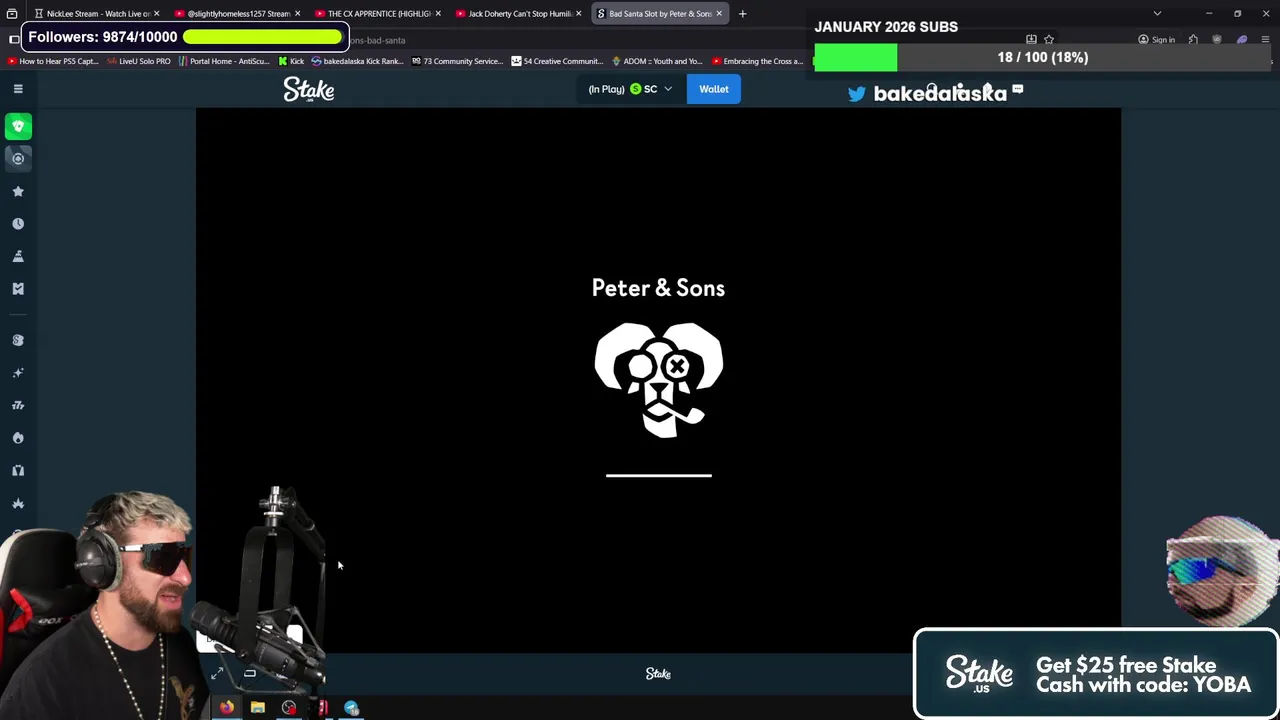Image resolution: width=1280 pixels, height=720 pixels.
Task: Open the Stake sidebar hamburger menu
Action: [x=18, y=89]
